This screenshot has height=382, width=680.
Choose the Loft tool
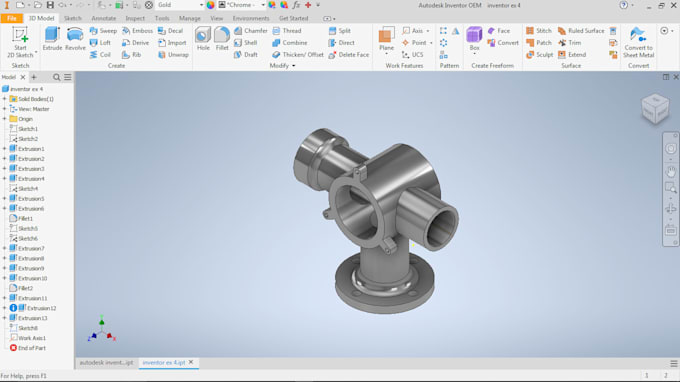tap(100, 42)
